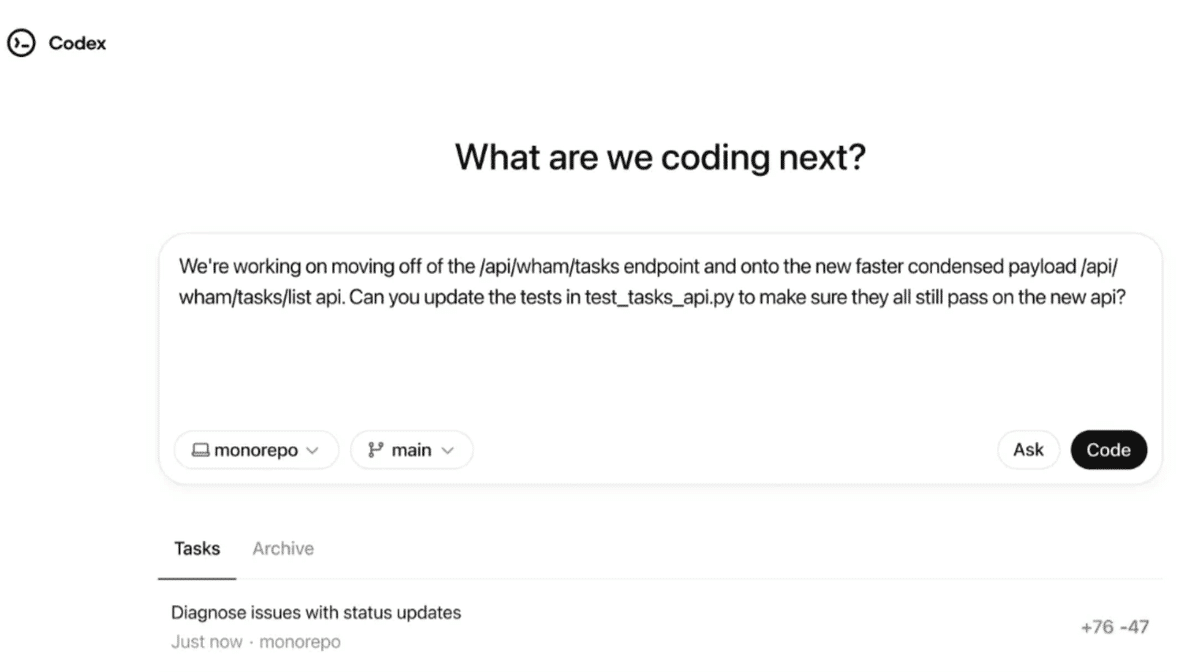Open the monorepo environment selector

click(x=257, y=450)
